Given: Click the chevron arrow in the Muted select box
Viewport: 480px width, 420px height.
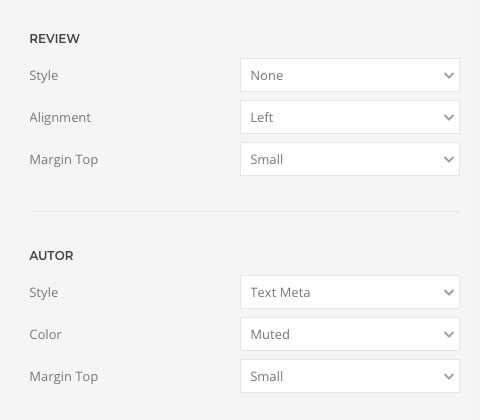Looking at the screenshot, I should point(449,335).
